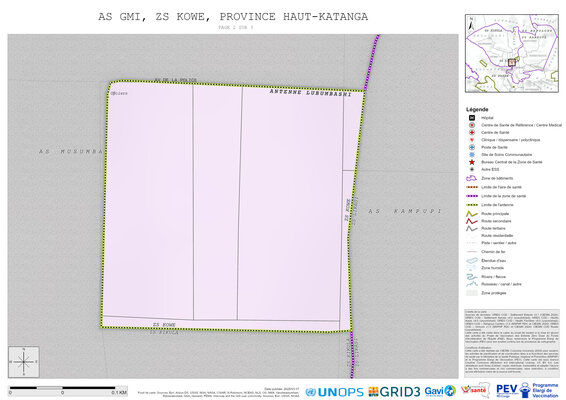Image resolution: width=566 pixels, height=400 pixels.
Task: Select the red Centre de Santé legend symbol
Action: [x=471, y=132]
